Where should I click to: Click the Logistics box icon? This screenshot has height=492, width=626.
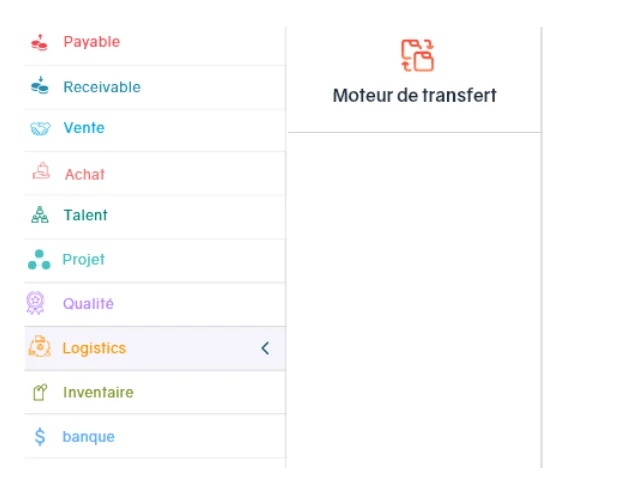[40, 348]
